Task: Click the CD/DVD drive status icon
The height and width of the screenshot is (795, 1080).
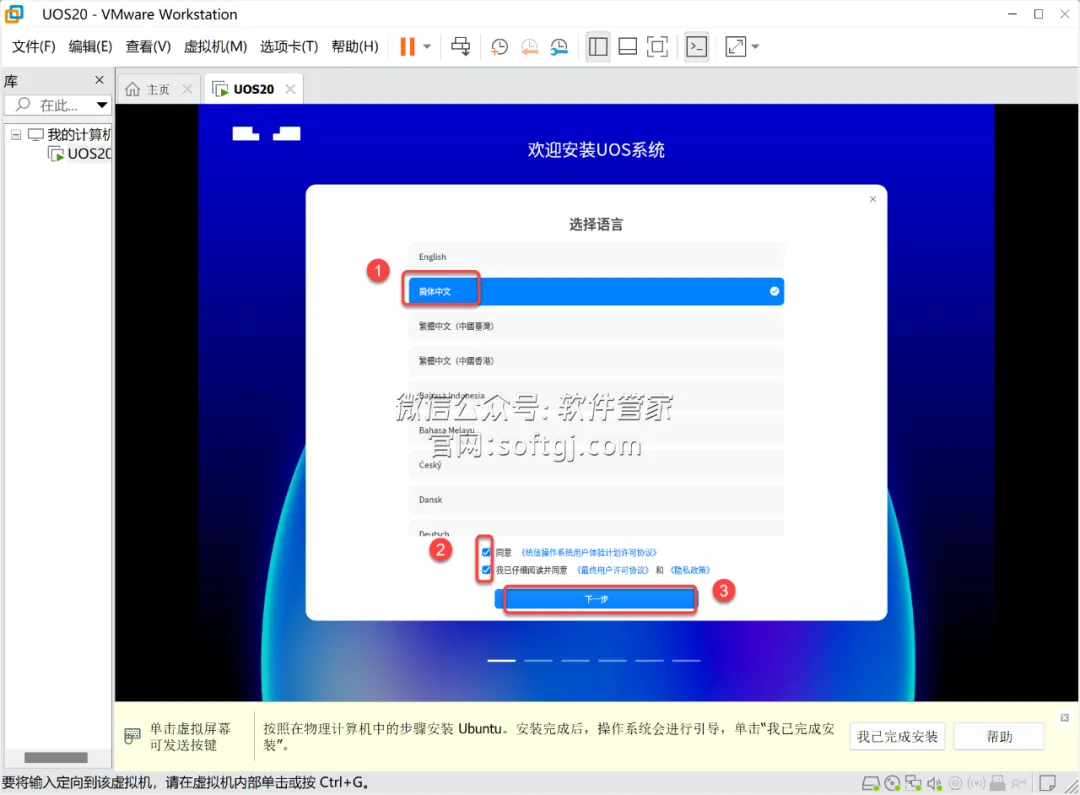Action: pyautogui.click(x=893, y=783)
